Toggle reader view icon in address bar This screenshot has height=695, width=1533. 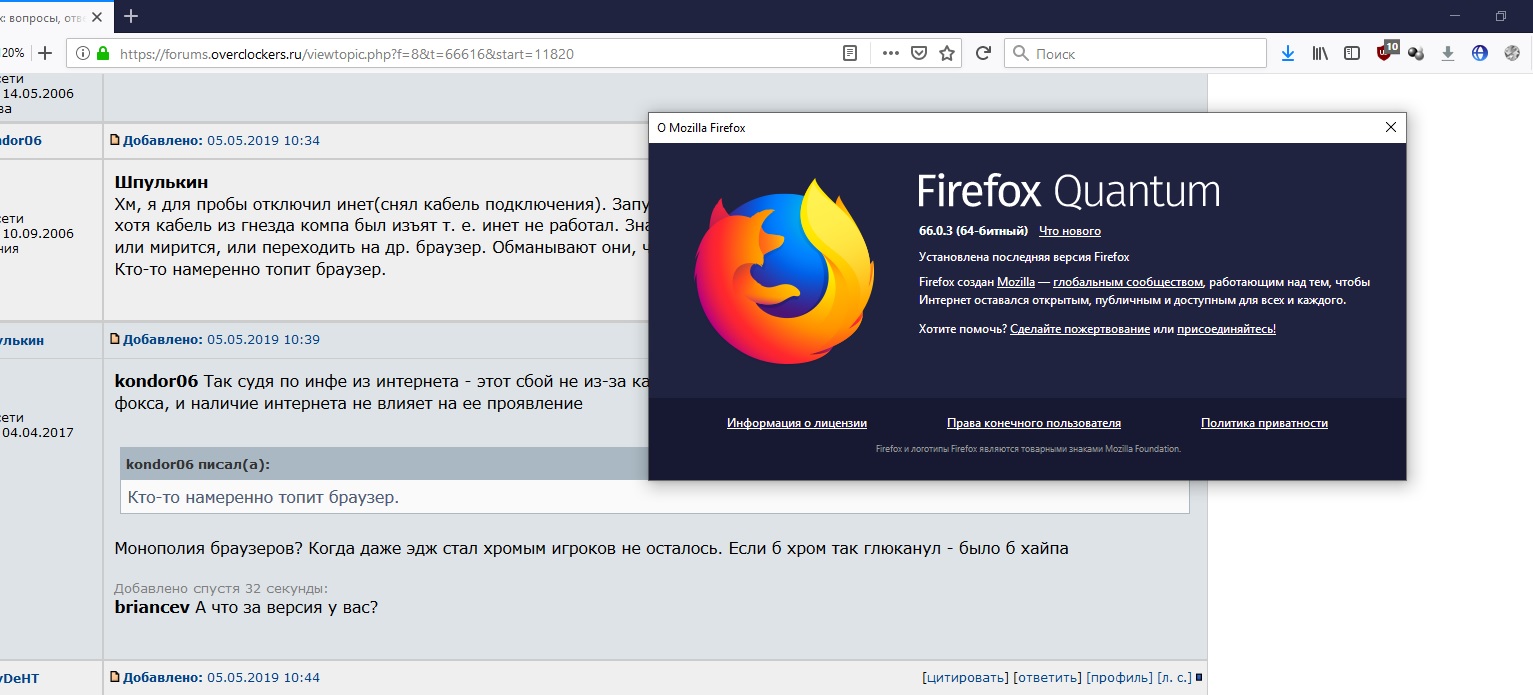(x=849, y=53)
